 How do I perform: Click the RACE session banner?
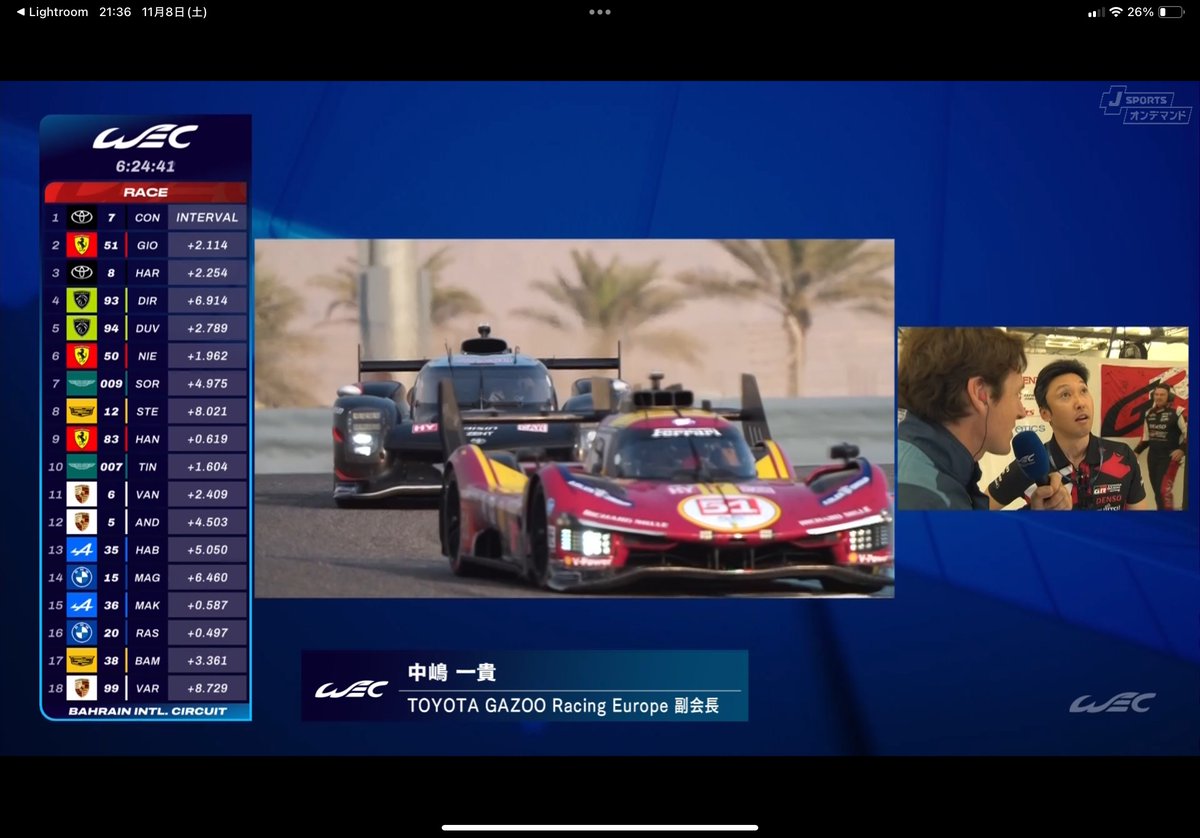click(x=146, y=192)
